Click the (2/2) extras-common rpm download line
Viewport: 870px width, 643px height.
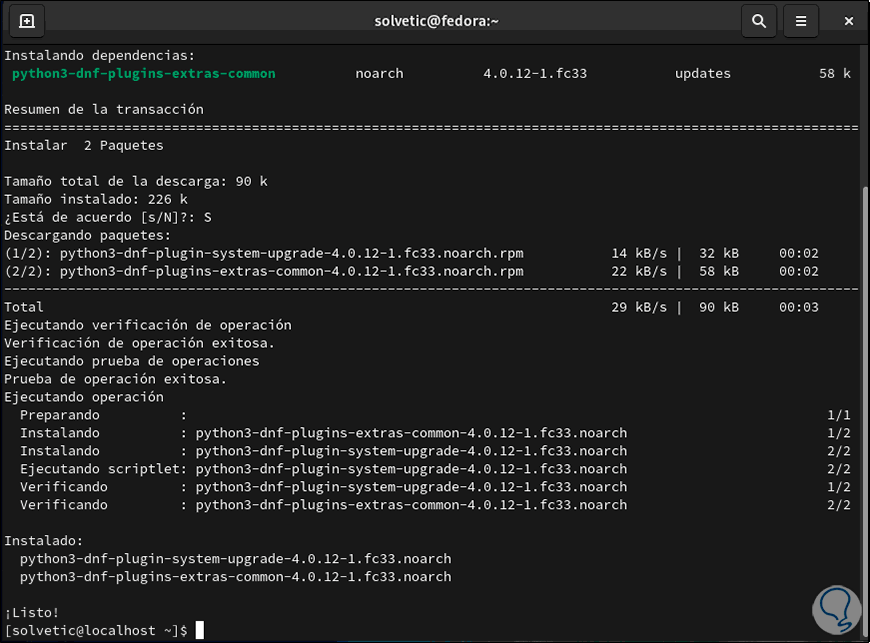[264, 271]
